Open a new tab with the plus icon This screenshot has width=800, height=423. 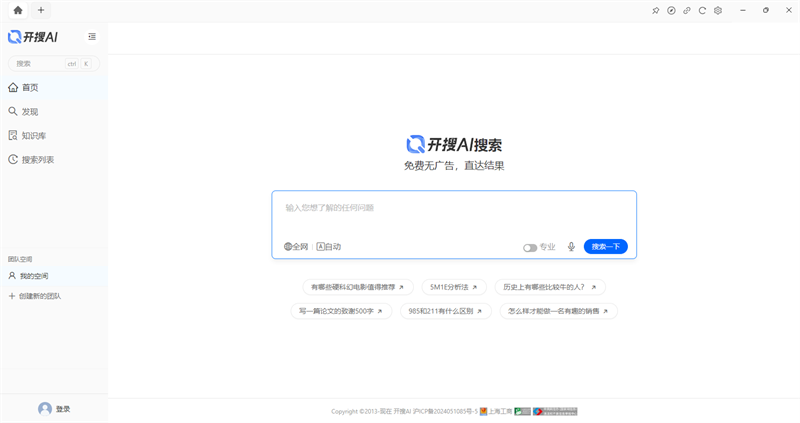41,10
